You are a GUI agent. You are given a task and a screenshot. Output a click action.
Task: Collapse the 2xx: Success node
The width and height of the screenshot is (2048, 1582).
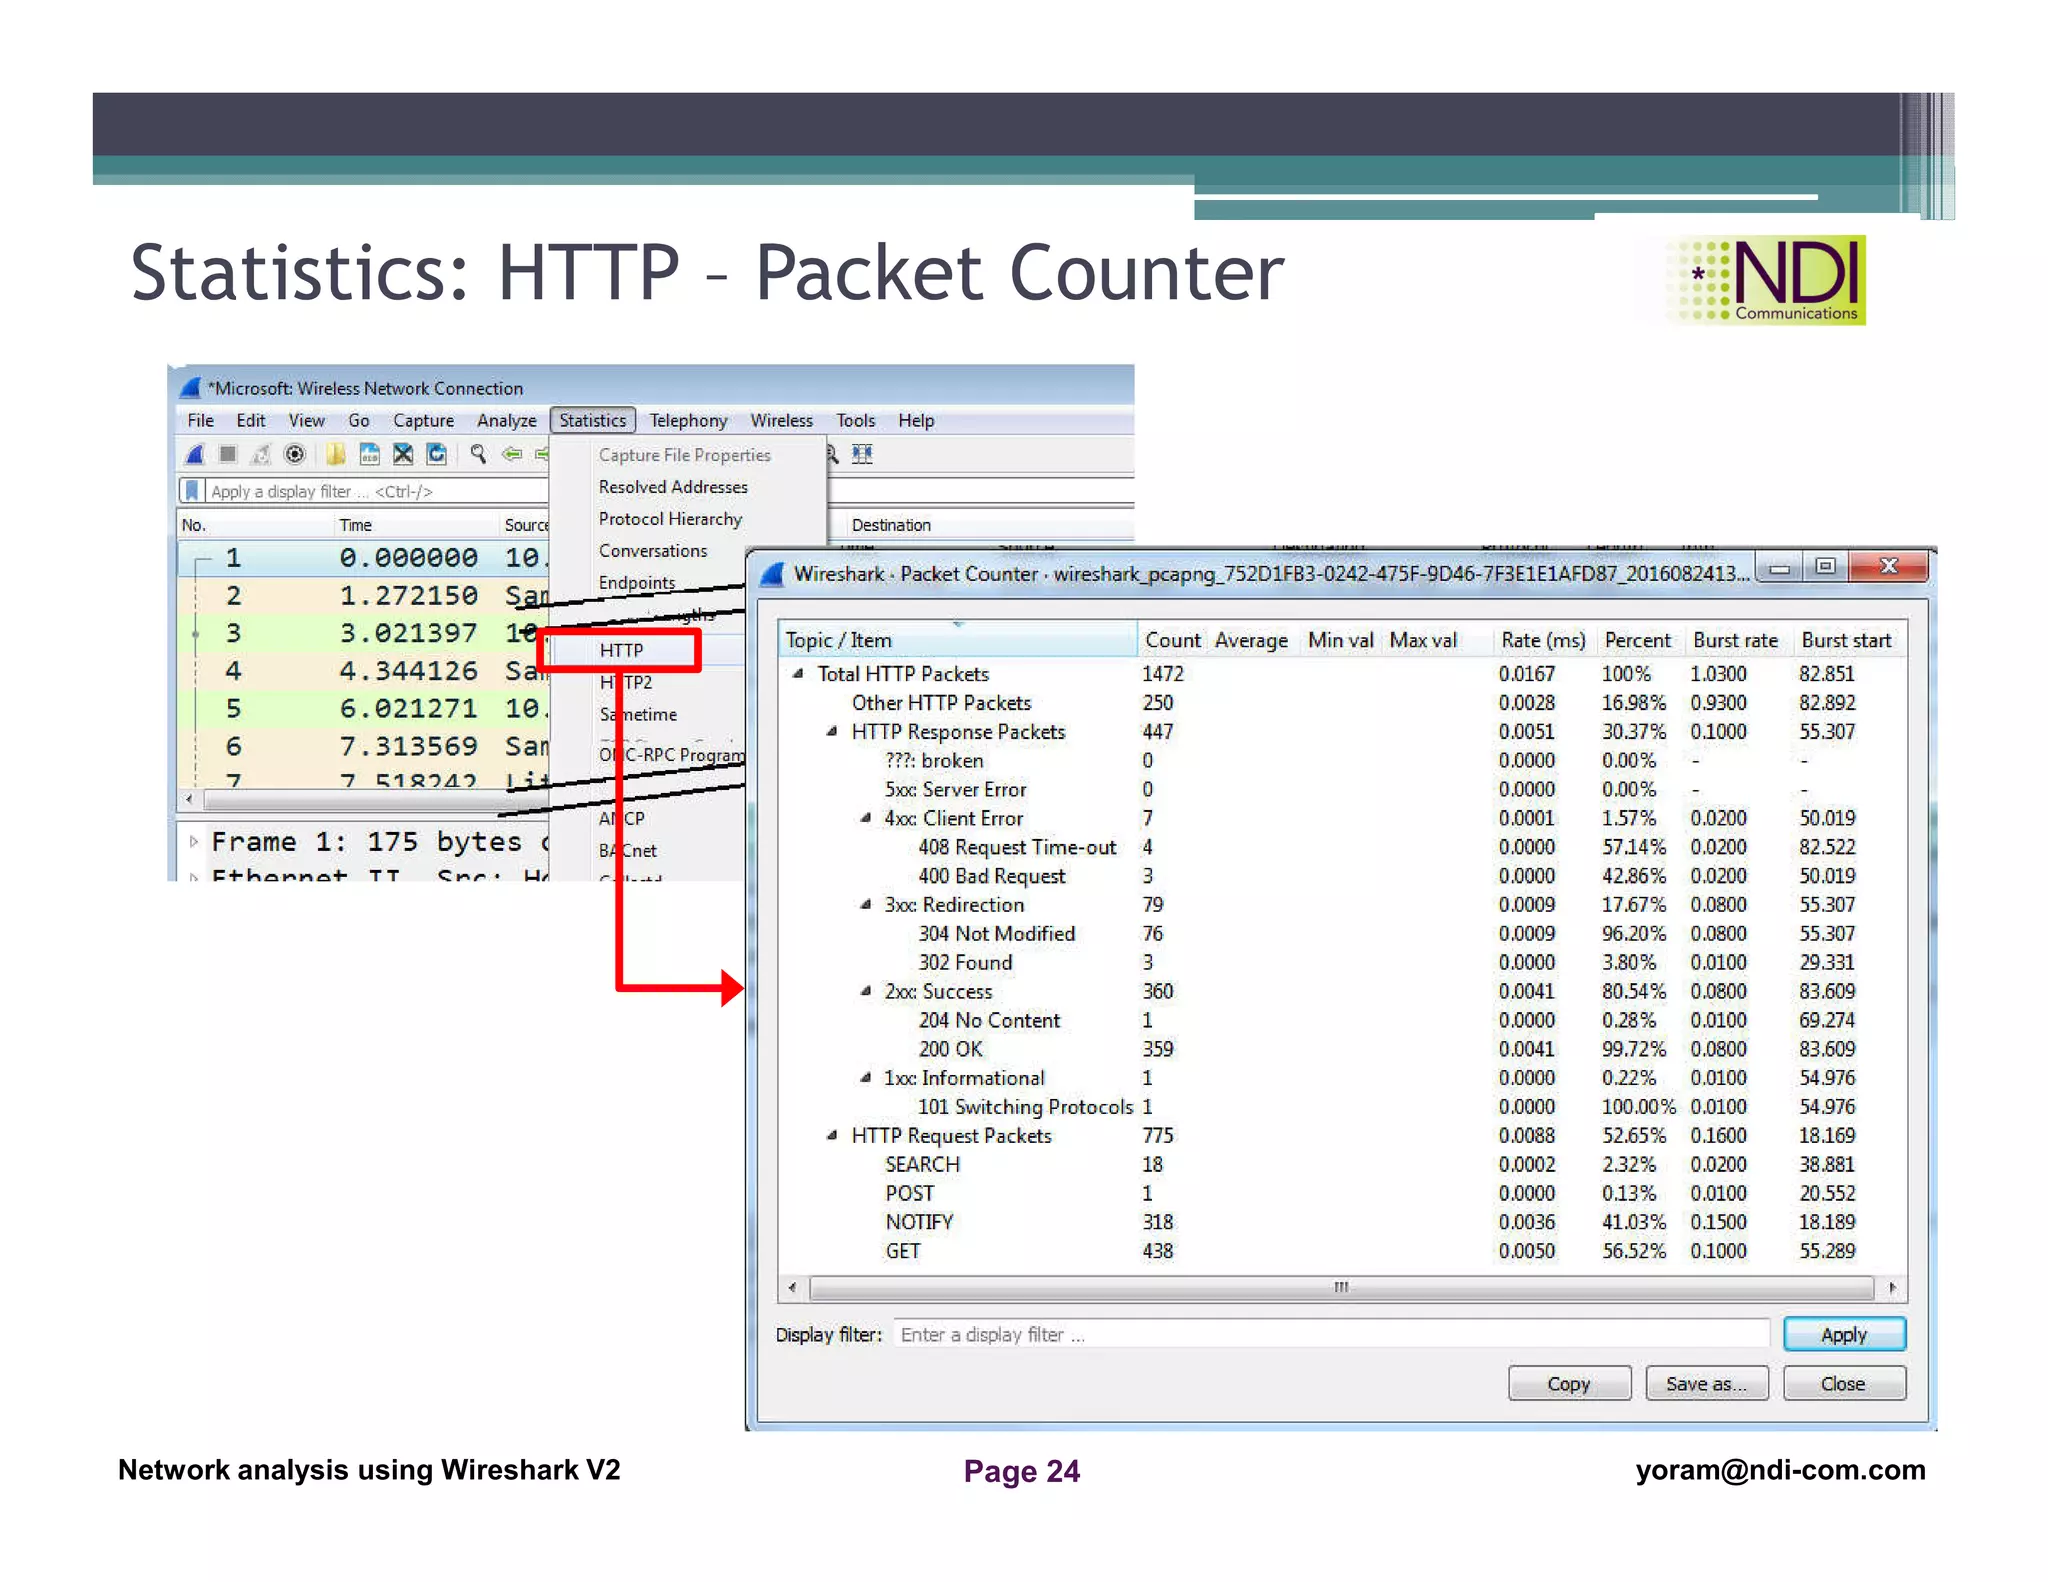coord(866,992)
